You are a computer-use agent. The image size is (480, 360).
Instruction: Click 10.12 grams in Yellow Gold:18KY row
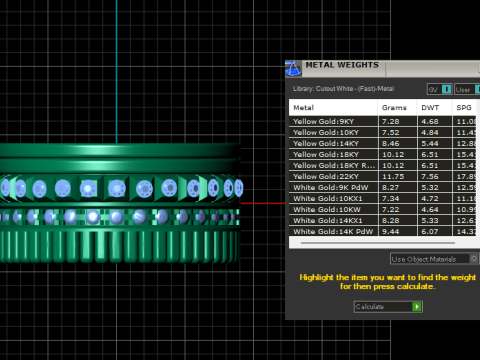[393, 154]
